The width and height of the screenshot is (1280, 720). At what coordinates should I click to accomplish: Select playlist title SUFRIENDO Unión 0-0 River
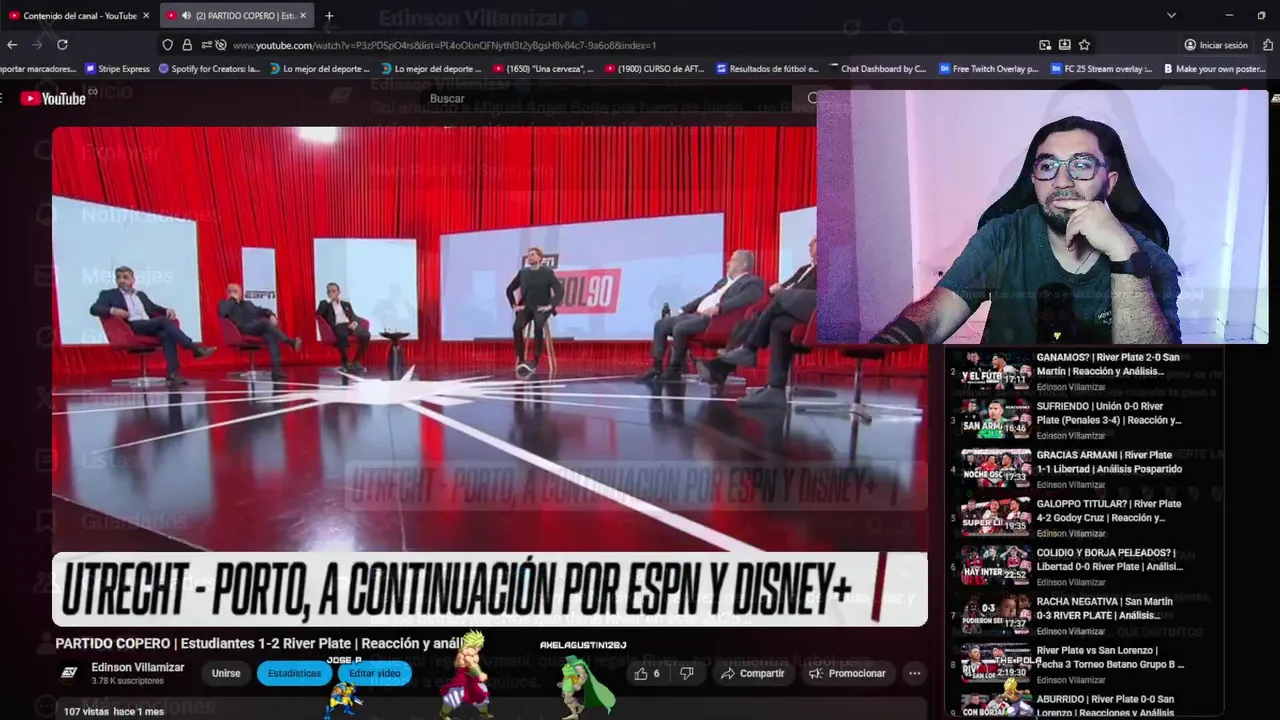pyautogui.click(x=1109, y=413)
